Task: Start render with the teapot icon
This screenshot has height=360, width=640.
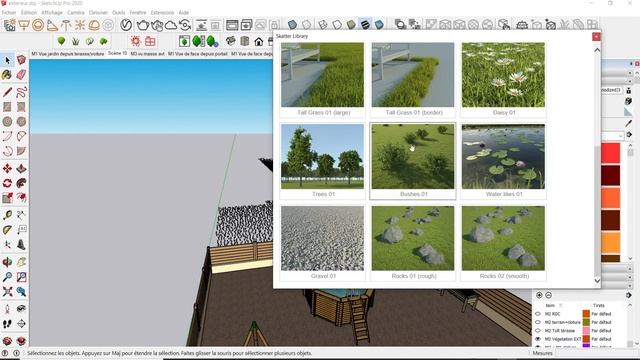Action: tap(142, 25)
